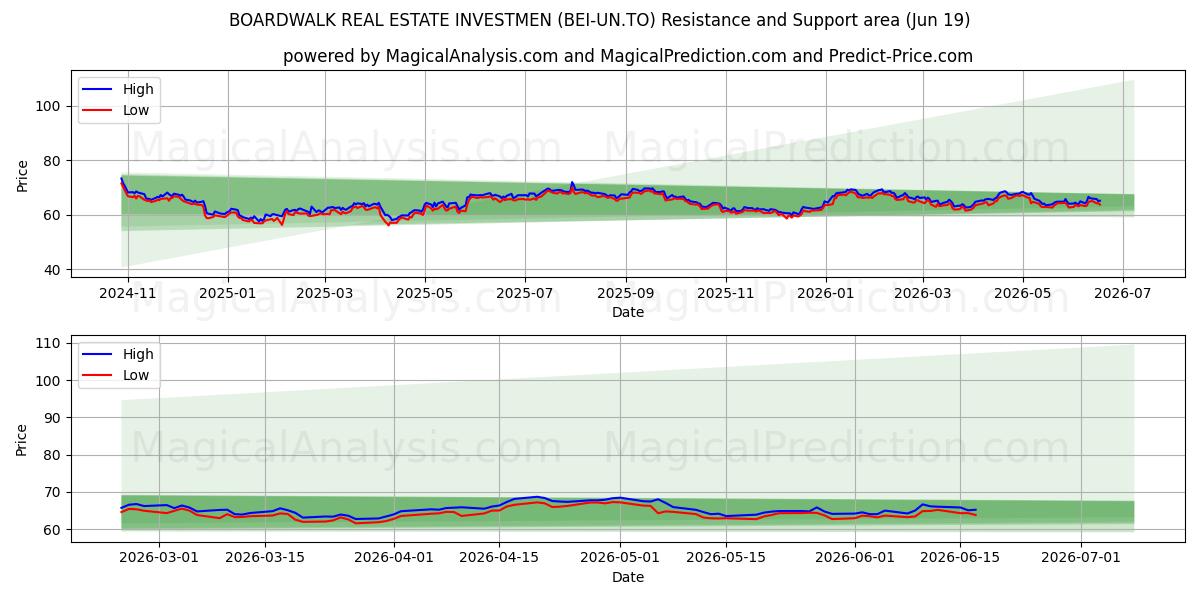Click the 100 price tick on top chart
1200x600 pixels.
point(50,106)
